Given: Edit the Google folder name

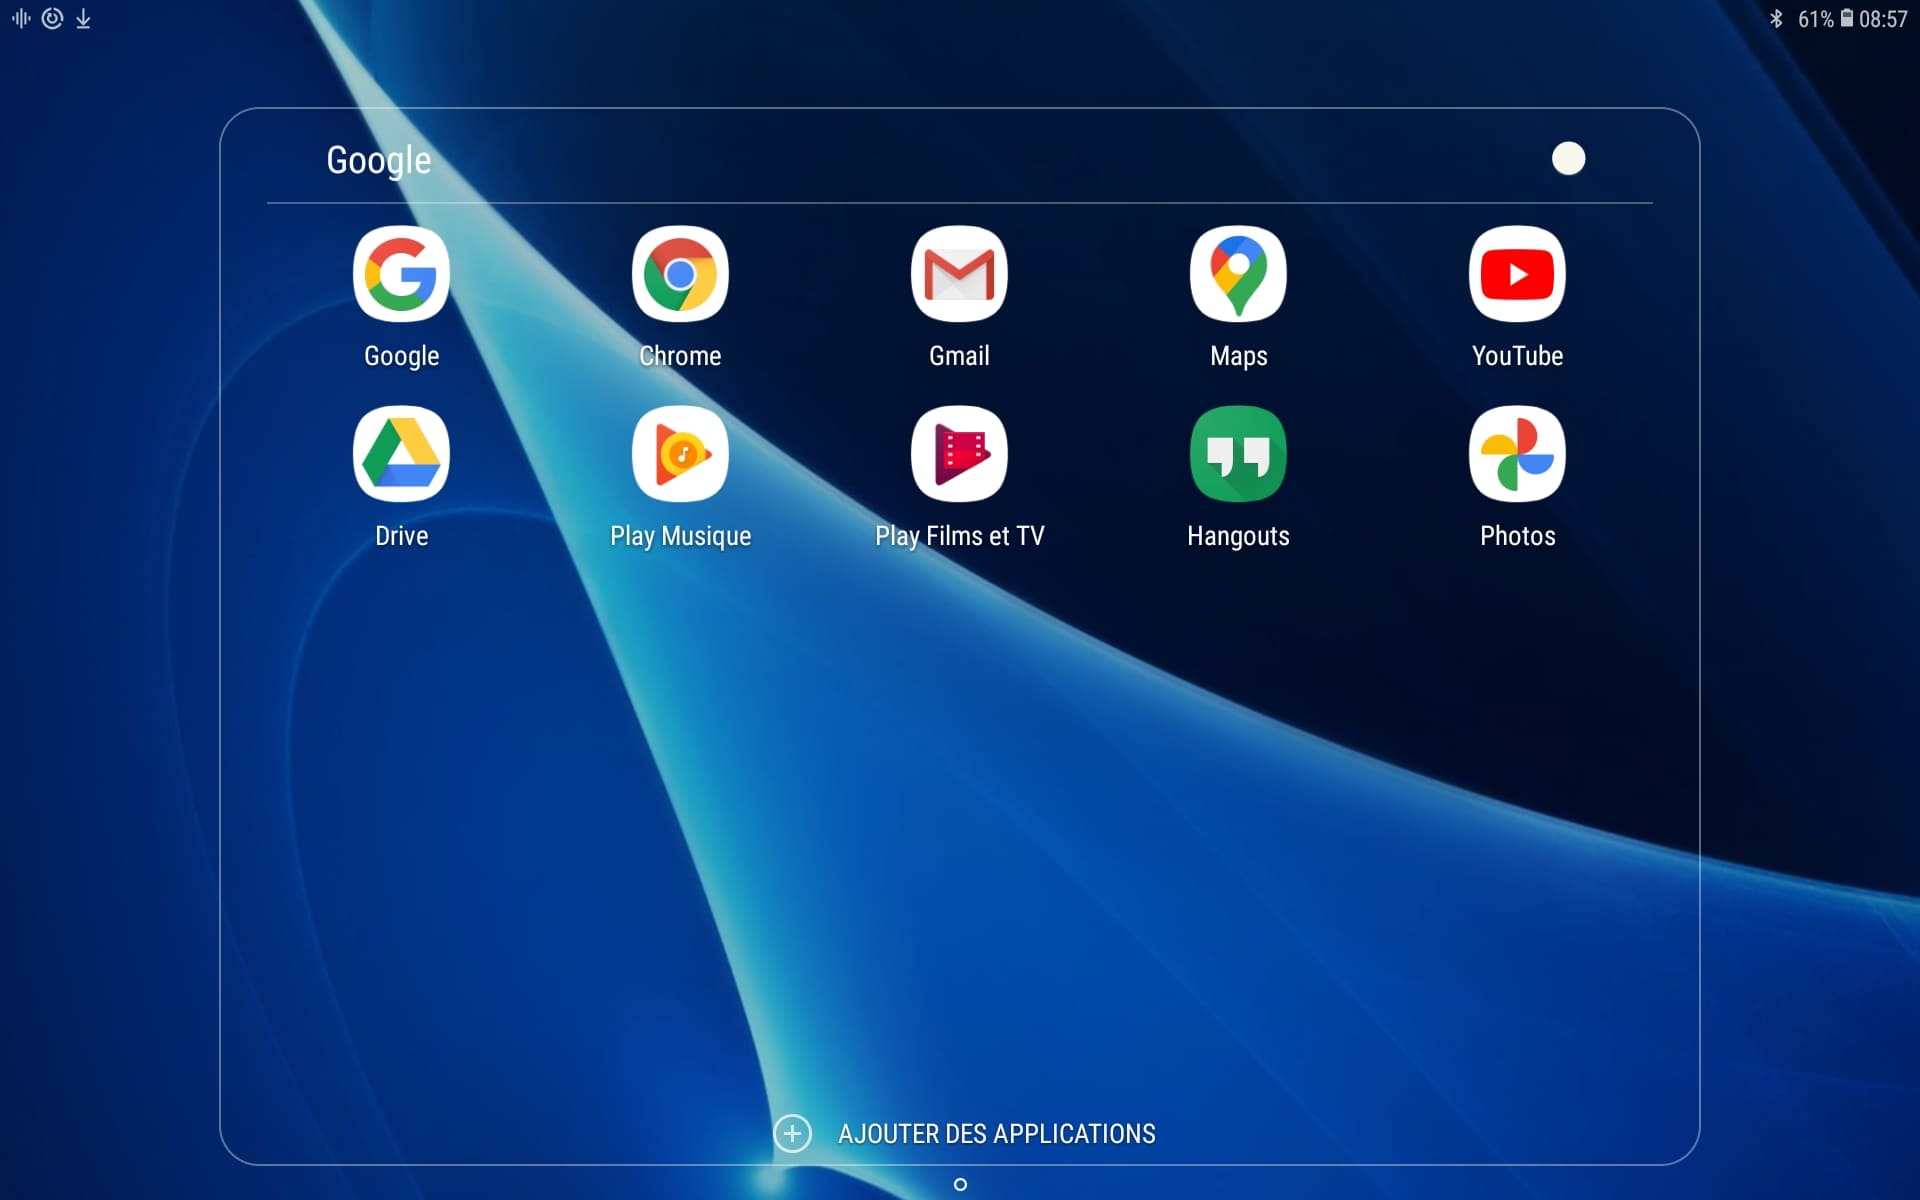Looking at the screenshot, I should 379,160.
